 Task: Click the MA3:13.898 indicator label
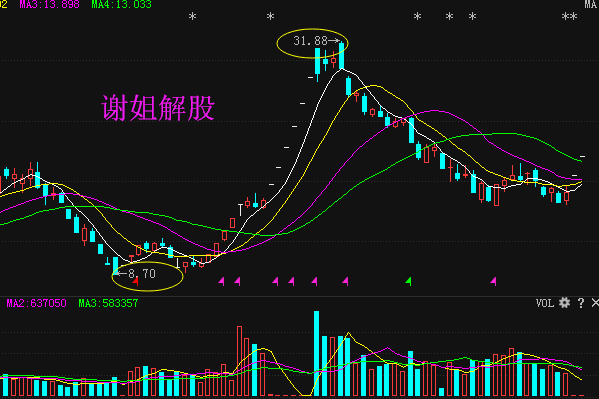(49, 4)
